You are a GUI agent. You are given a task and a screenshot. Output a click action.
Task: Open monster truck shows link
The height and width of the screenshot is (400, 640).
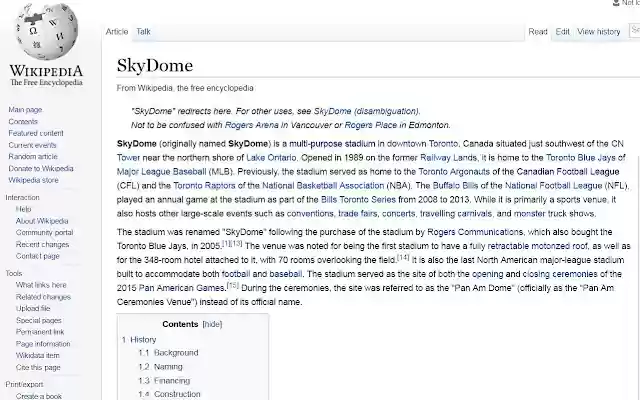tap(554, 213)
